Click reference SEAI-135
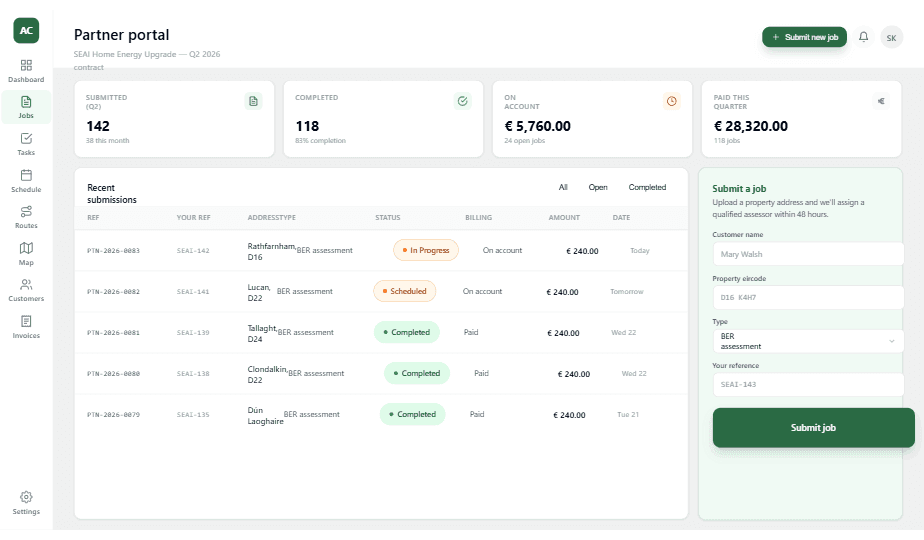This screenshot has width=924, height=540. [x=193, y=415]
